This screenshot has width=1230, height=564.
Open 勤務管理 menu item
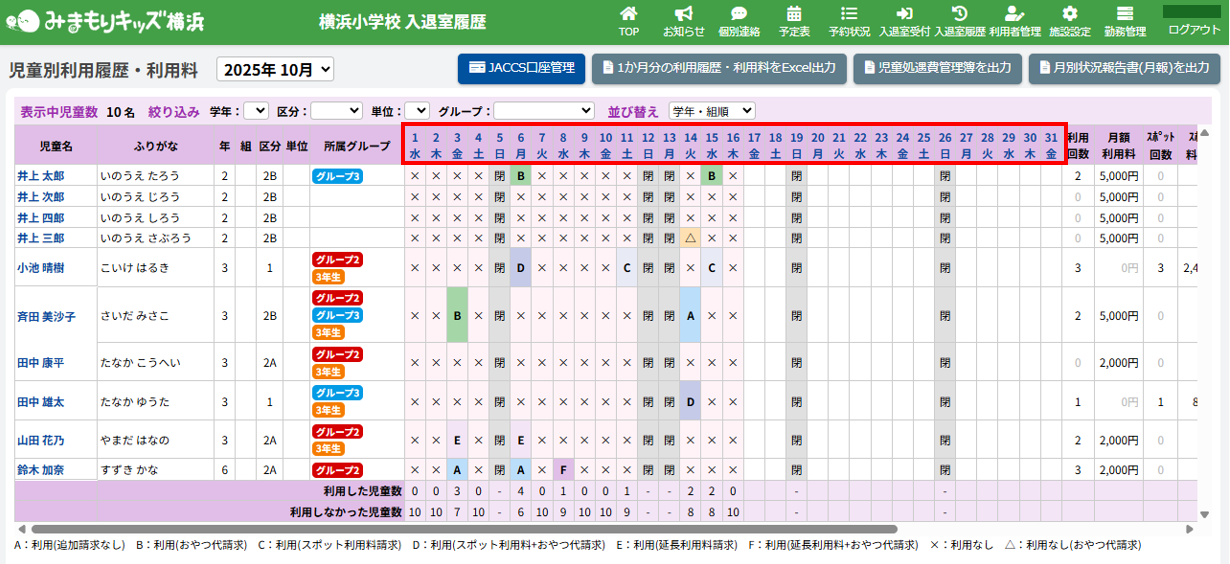pyautogui.click(x=1125, y=20)
